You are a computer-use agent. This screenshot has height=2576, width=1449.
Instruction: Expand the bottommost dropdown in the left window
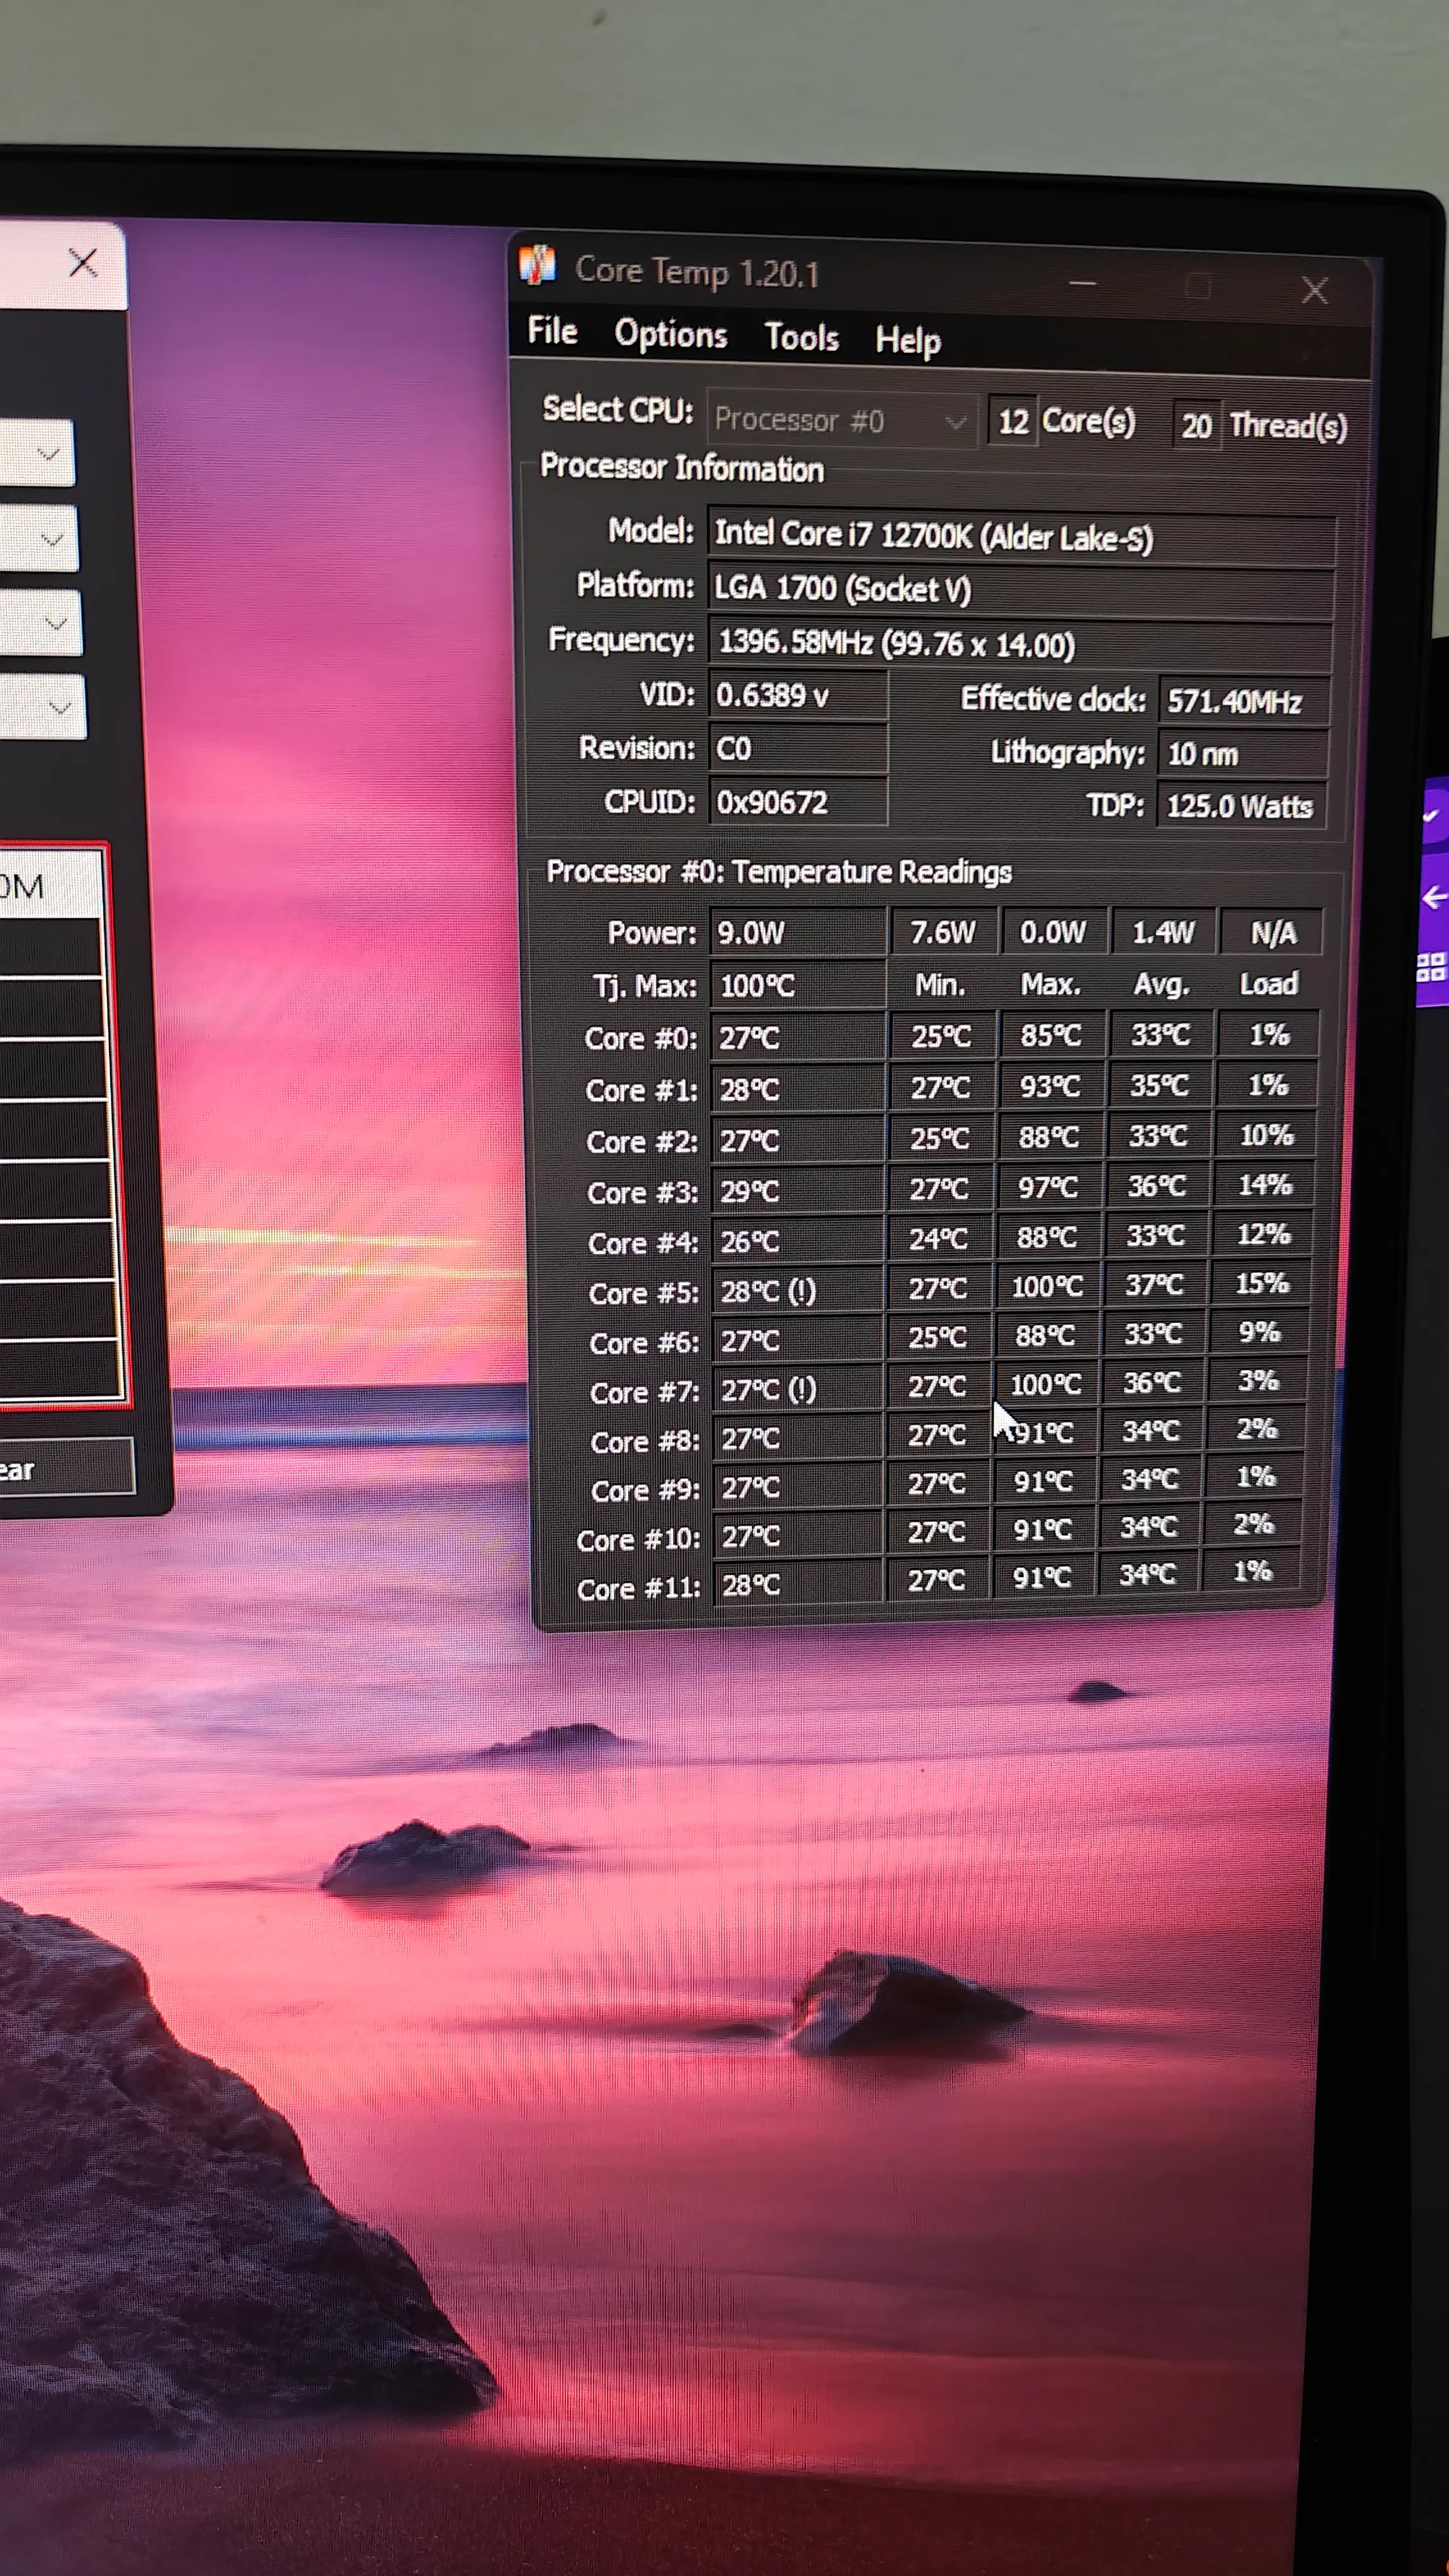[43, 707]
